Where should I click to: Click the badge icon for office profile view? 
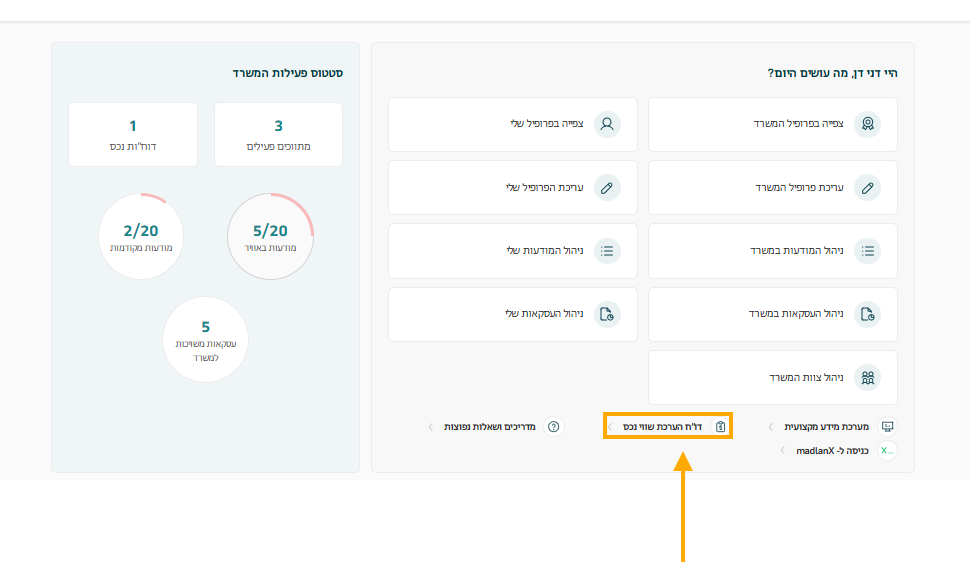[868, 124]
